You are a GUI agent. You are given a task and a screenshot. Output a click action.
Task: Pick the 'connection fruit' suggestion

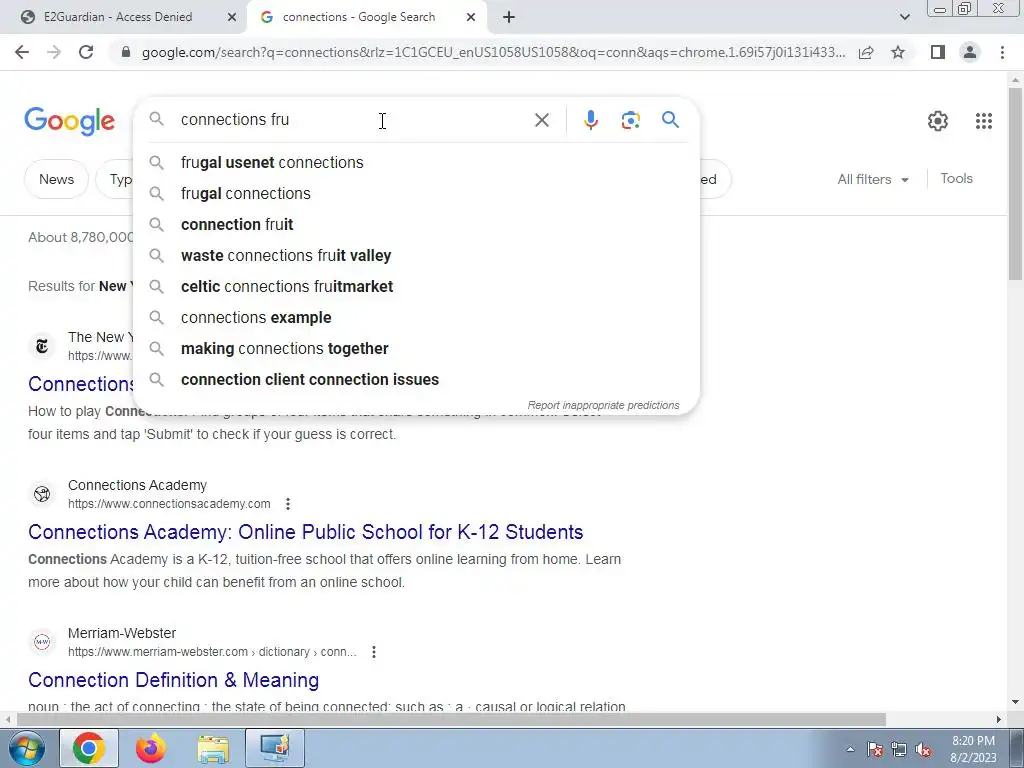(x=416, y=225)
